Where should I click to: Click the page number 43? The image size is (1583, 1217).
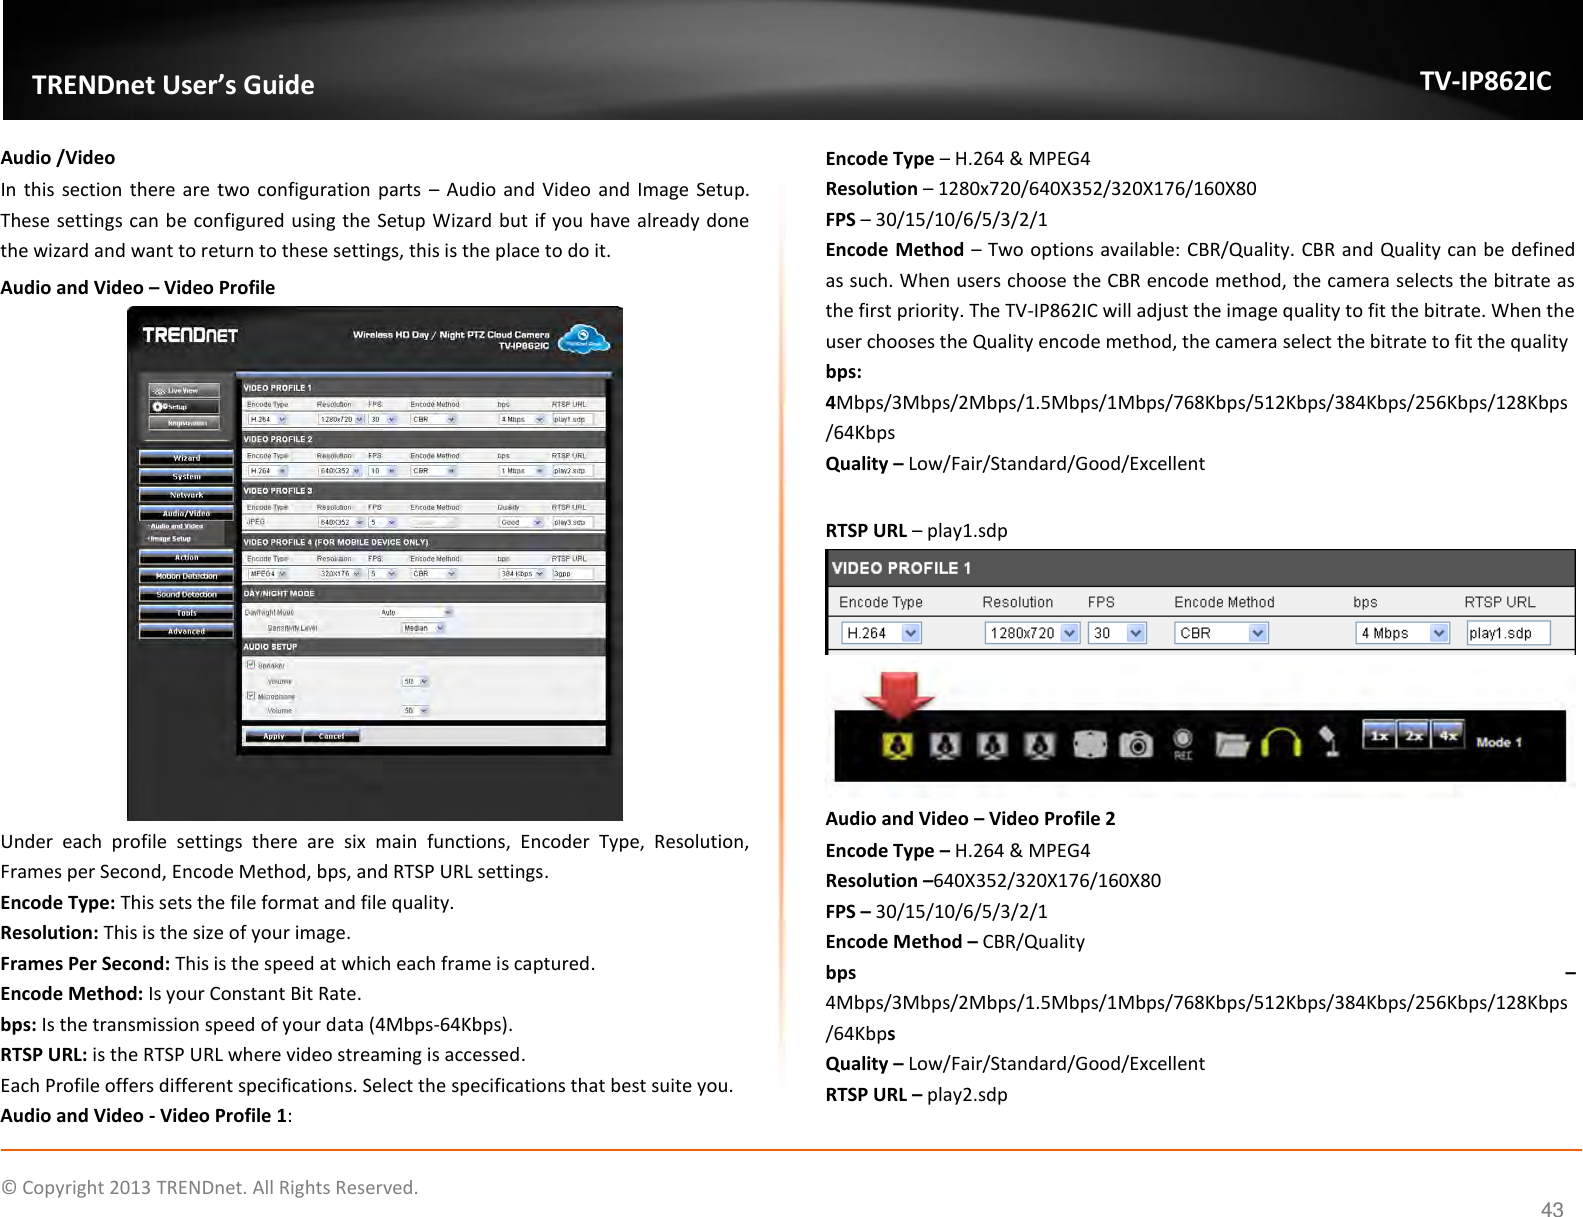(x=1552, y=1209)
